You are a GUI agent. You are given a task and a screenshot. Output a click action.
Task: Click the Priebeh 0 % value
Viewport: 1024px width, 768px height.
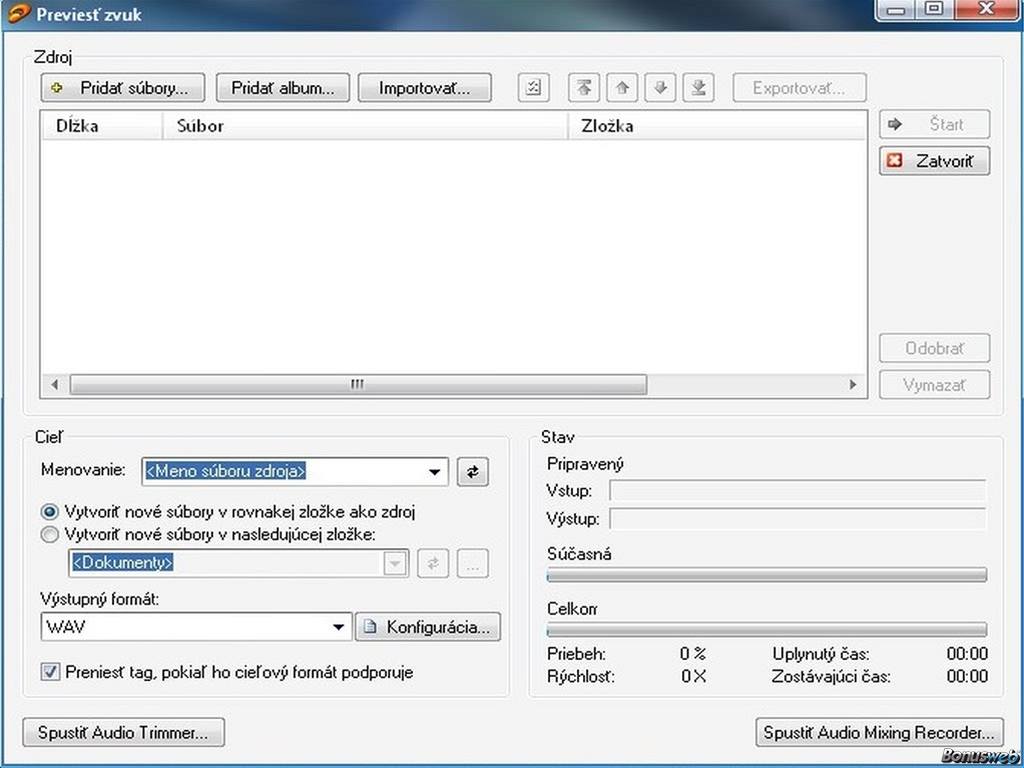click(x=693, y=653)
